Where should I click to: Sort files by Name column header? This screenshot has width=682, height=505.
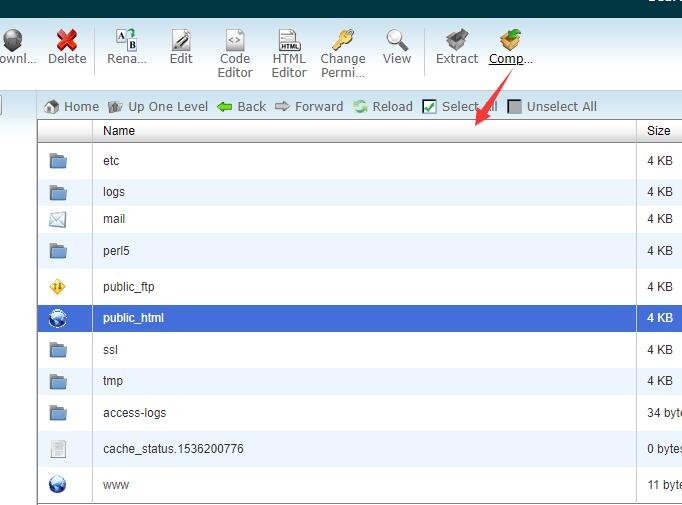coord(119,131)
